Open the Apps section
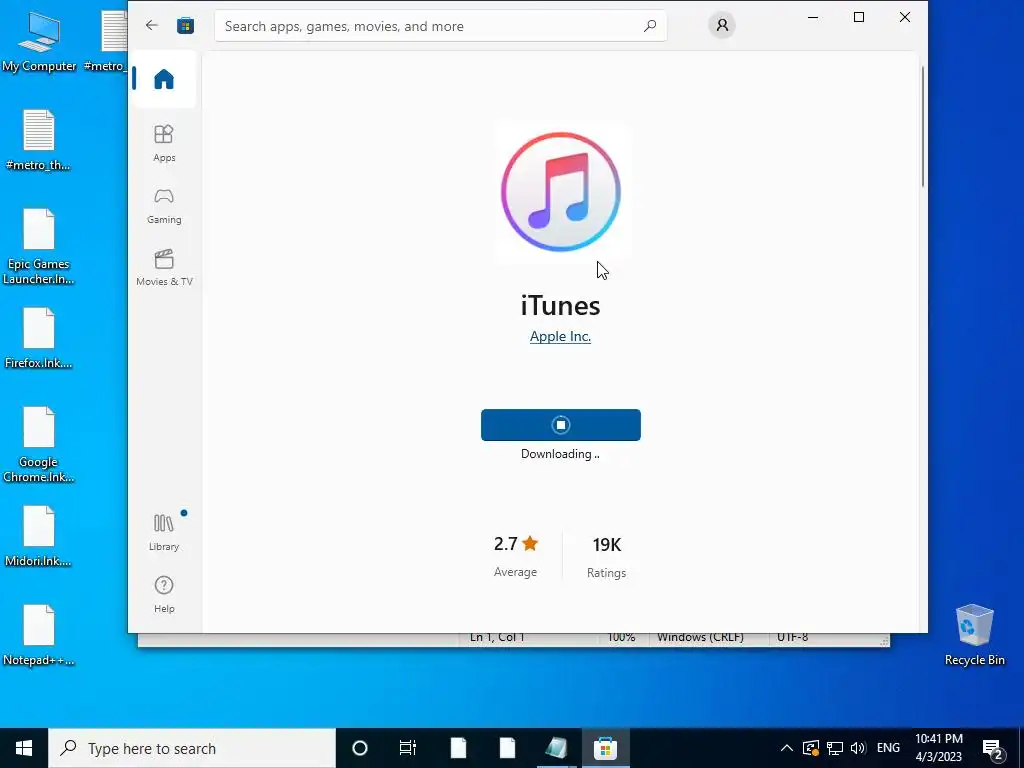The image size is (1024, 768). (164, 143)
